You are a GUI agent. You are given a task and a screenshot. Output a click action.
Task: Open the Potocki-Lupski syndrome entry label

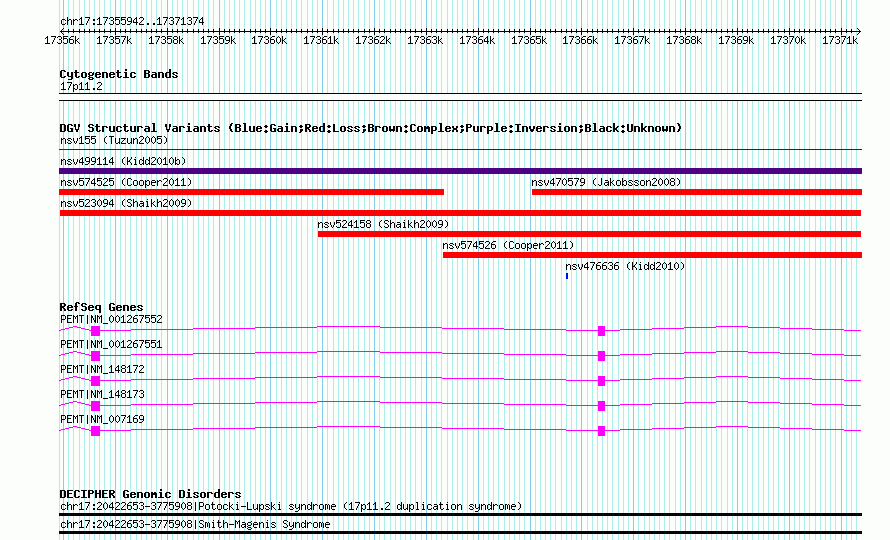pyautogui.click(x=291, y=506)
